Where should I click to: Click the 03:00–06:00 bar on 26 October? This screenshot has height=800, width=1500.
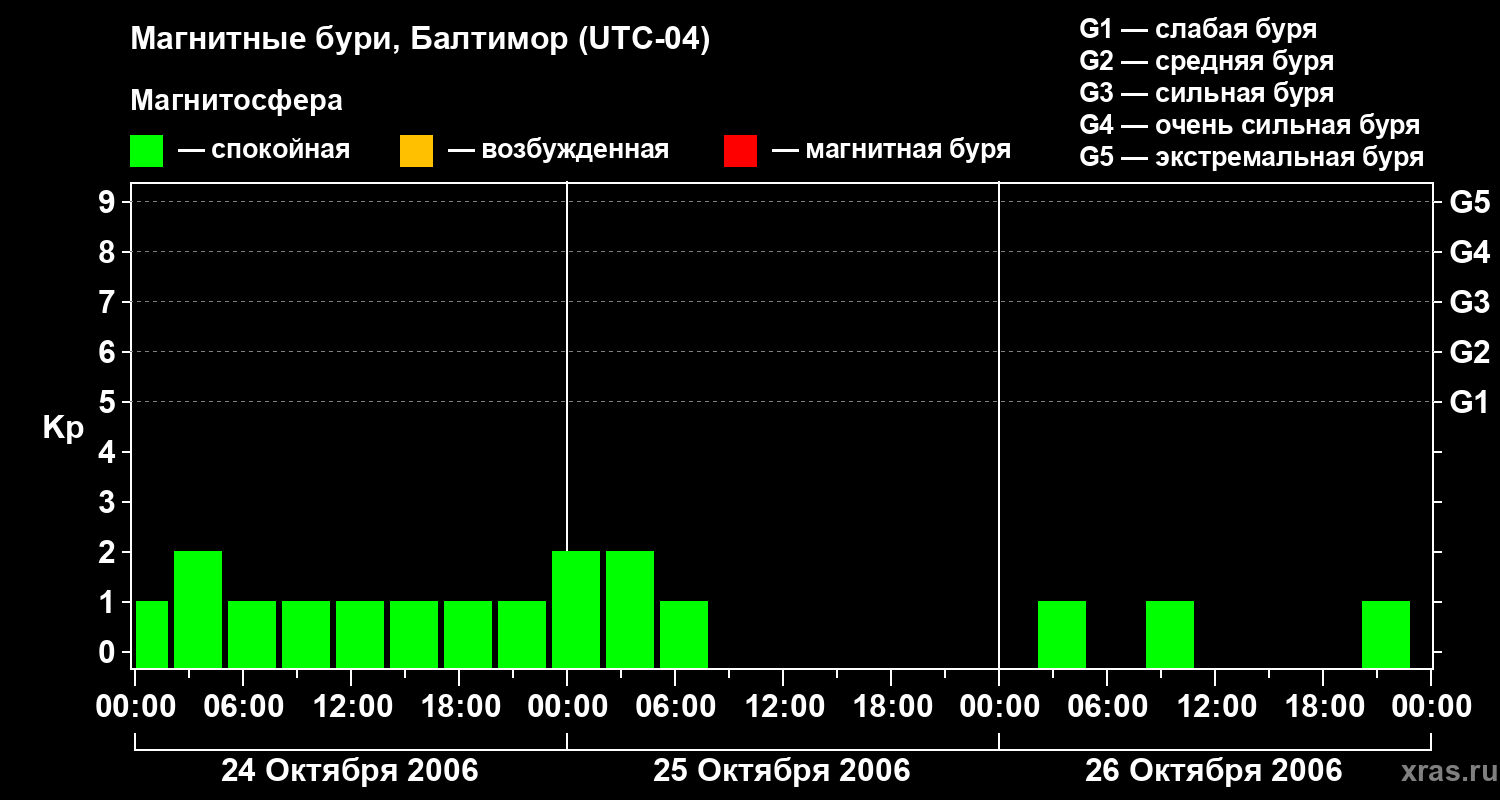pos(1062,635)
